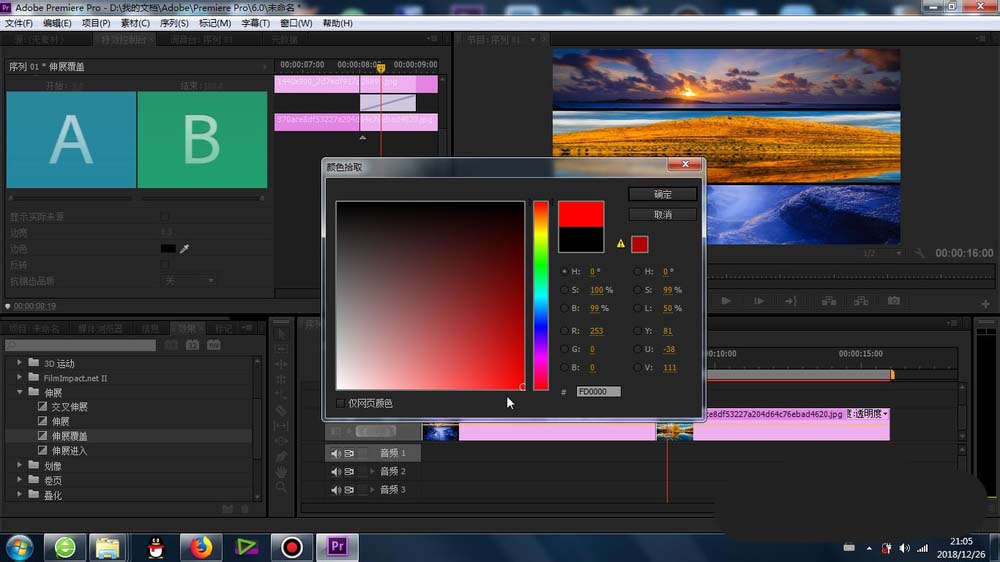Select the Selection arrow tool
The image size is (1000, 562).
click(281, 334)
